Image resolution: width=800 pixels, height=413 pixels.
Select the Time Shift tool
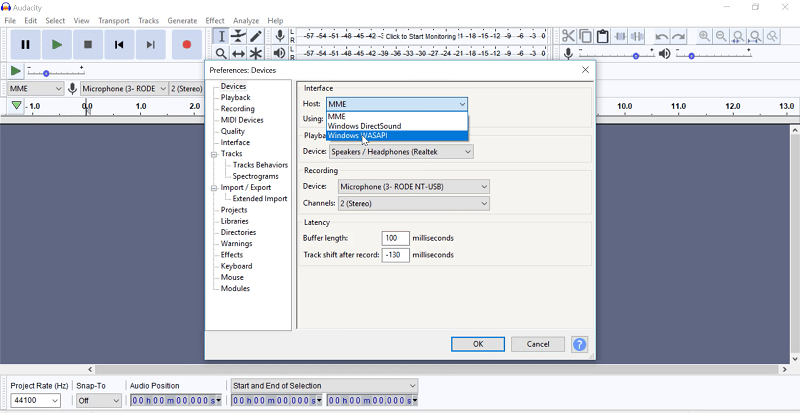click(x=239, y=54)
